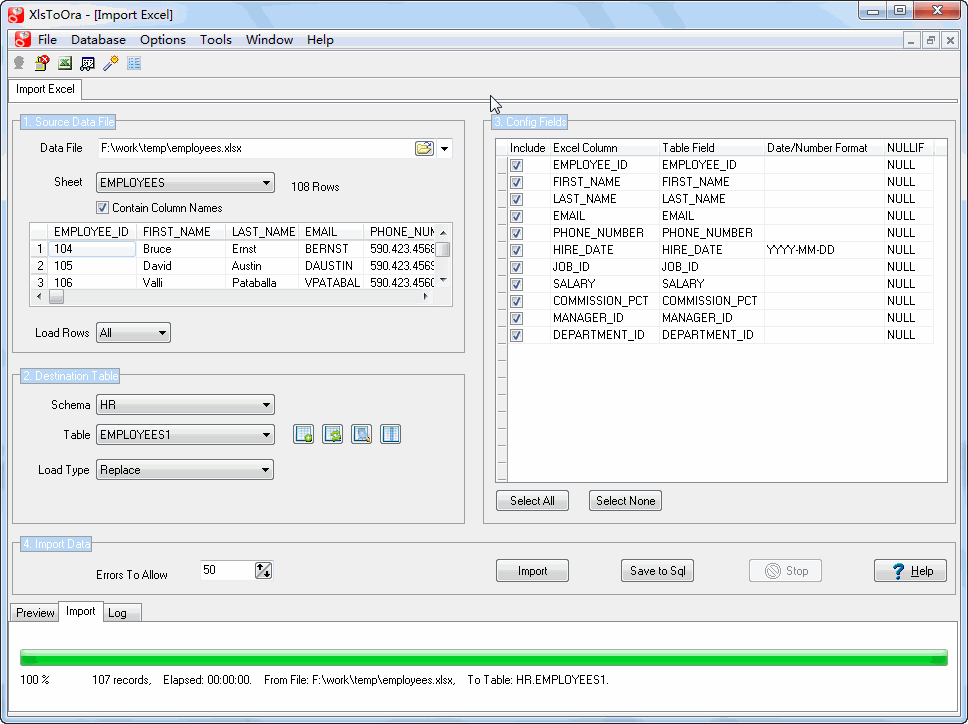Uncheck Include for HIRE_DATE row
Screen dimensions: 968x724
[x=517, y=250]
